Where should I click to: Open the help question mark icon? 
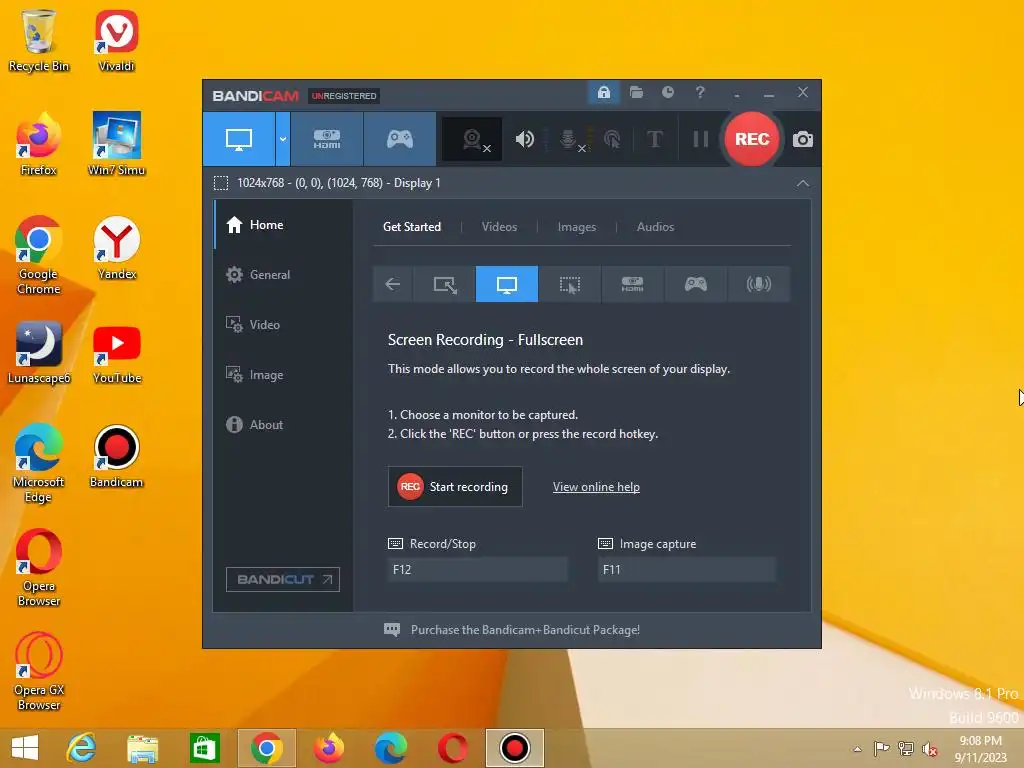tap(700, 93)
